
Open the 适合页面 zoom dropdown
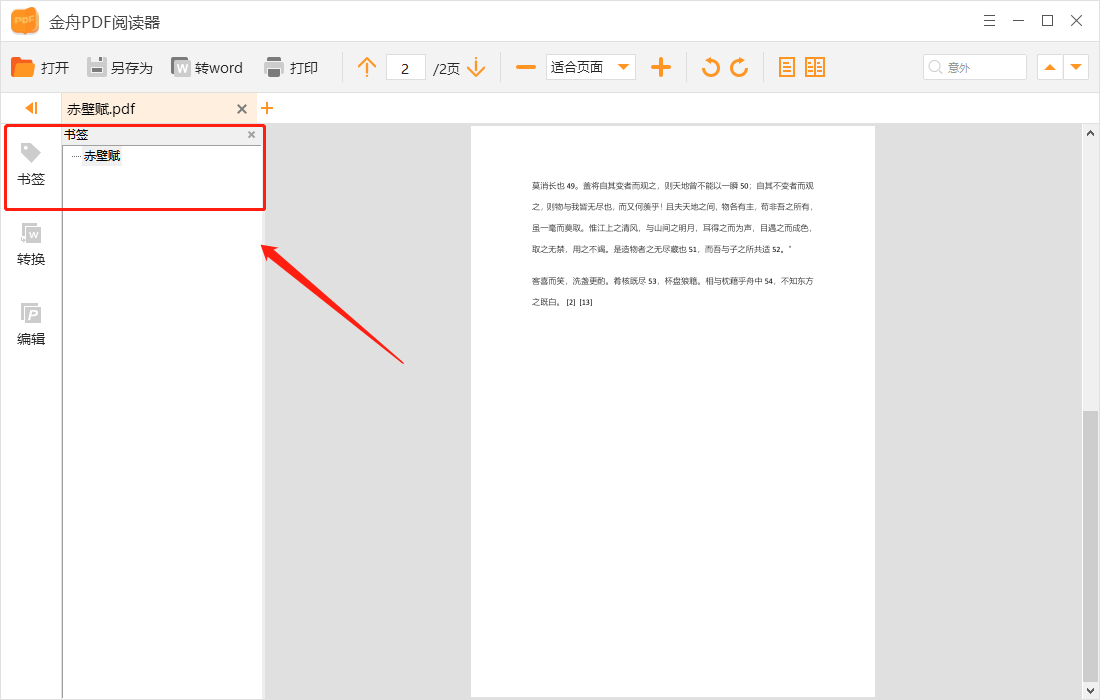click(x=591, y=67)
